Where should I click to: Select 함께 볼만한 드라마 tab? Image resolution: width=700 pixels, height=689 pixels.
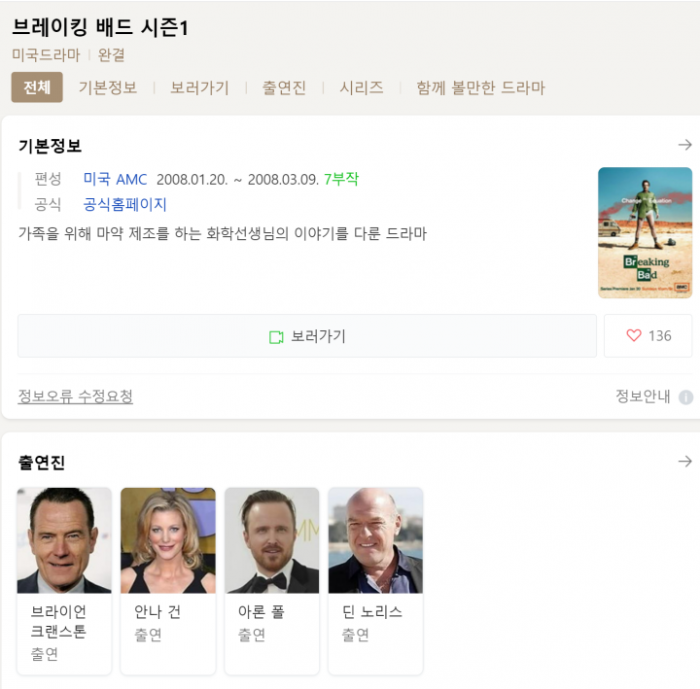[x=481, y=88]
